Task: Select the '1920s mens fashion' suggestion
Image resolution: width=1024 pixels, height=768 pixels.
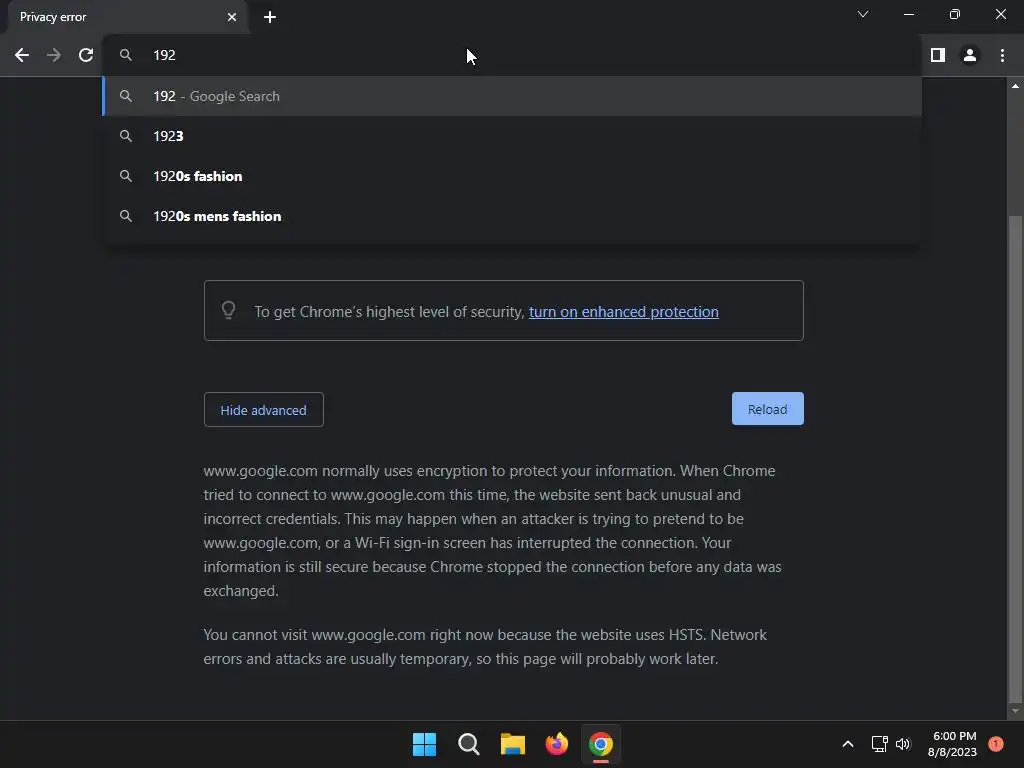Action: (x=512, y=216)
